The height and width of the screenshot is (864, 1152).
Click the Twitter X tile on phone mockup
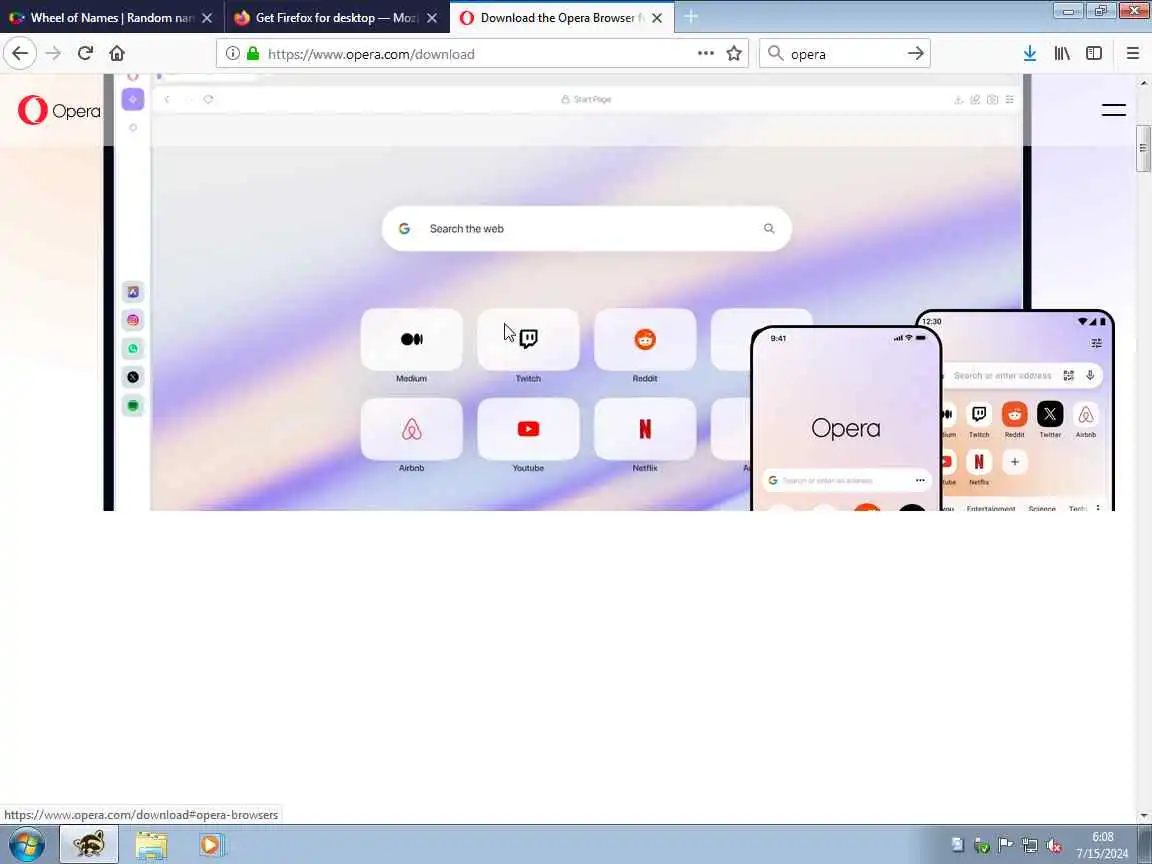tap(1050, 414)
